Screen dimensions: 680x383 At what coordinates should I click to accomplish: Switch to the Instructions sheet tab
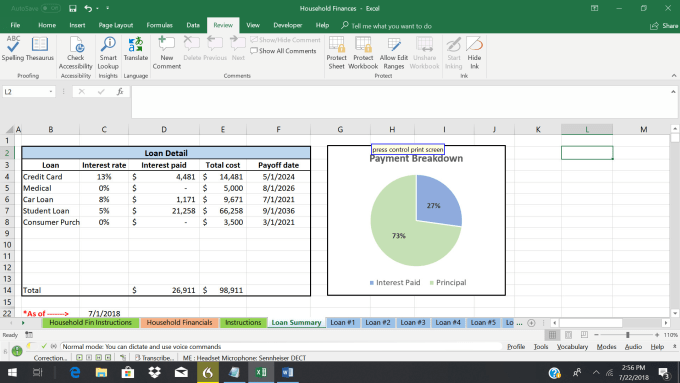243,322
